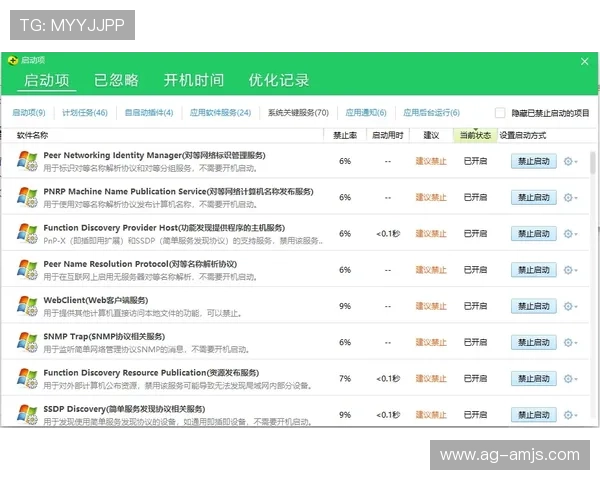Click 7% value in Function Discovery Resource Publication row

345,379
